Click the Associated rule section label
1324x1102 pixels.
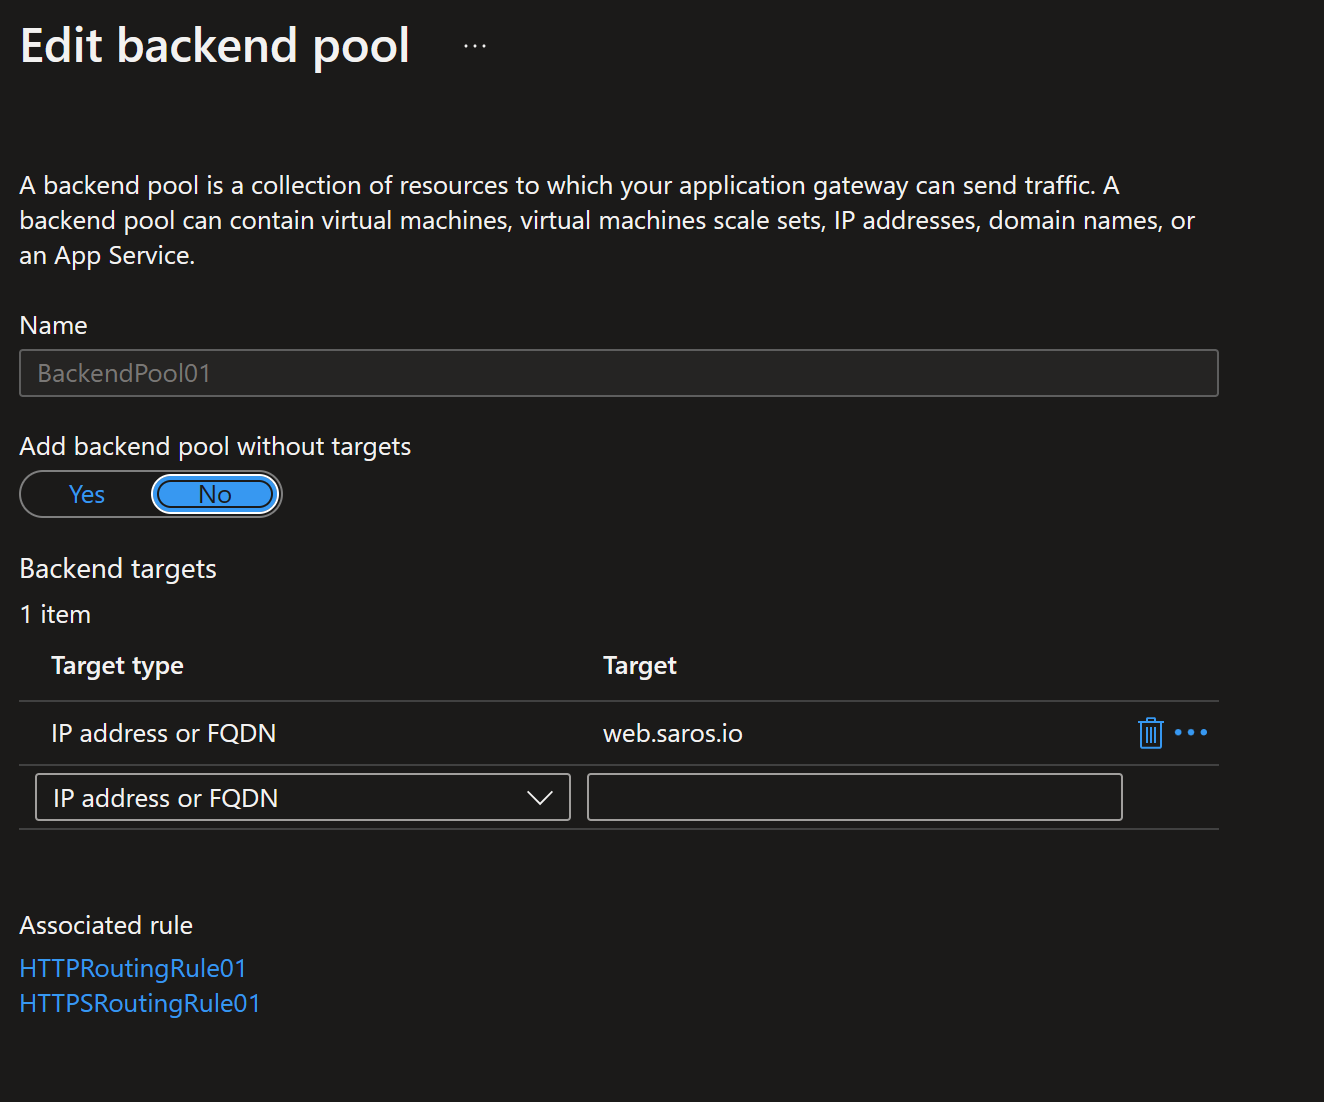(x=106, y=926)
